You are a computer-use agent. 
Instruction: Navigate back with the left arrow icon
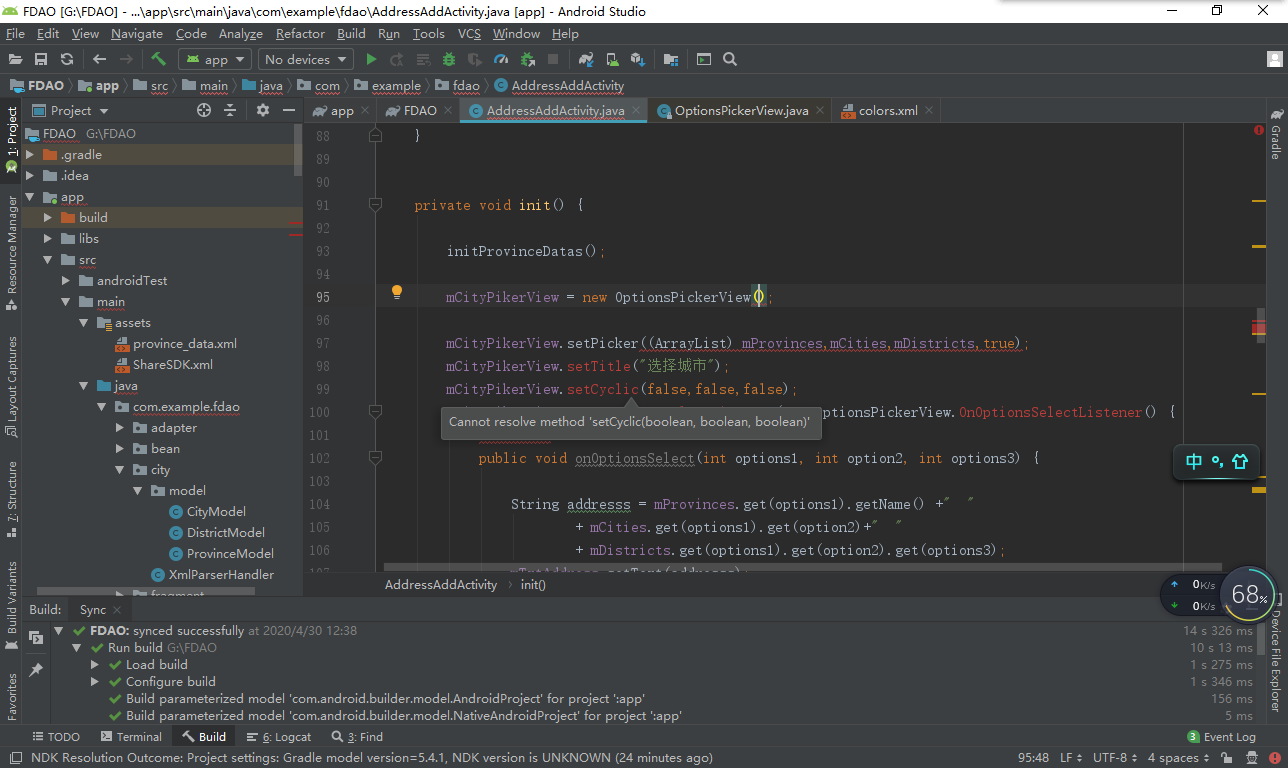tap(99, 59)
